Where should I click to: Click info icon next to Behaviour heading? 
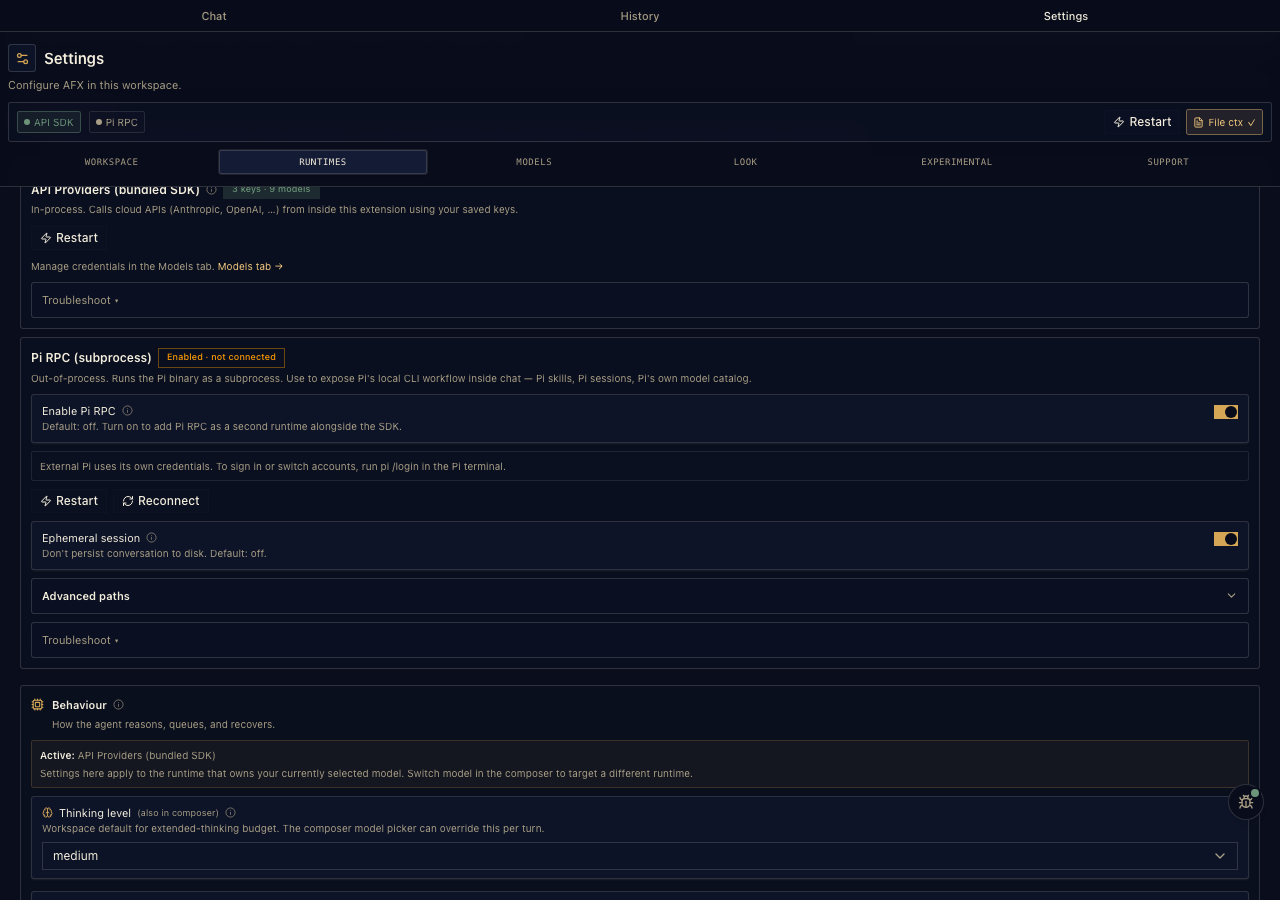coord(118,705)
